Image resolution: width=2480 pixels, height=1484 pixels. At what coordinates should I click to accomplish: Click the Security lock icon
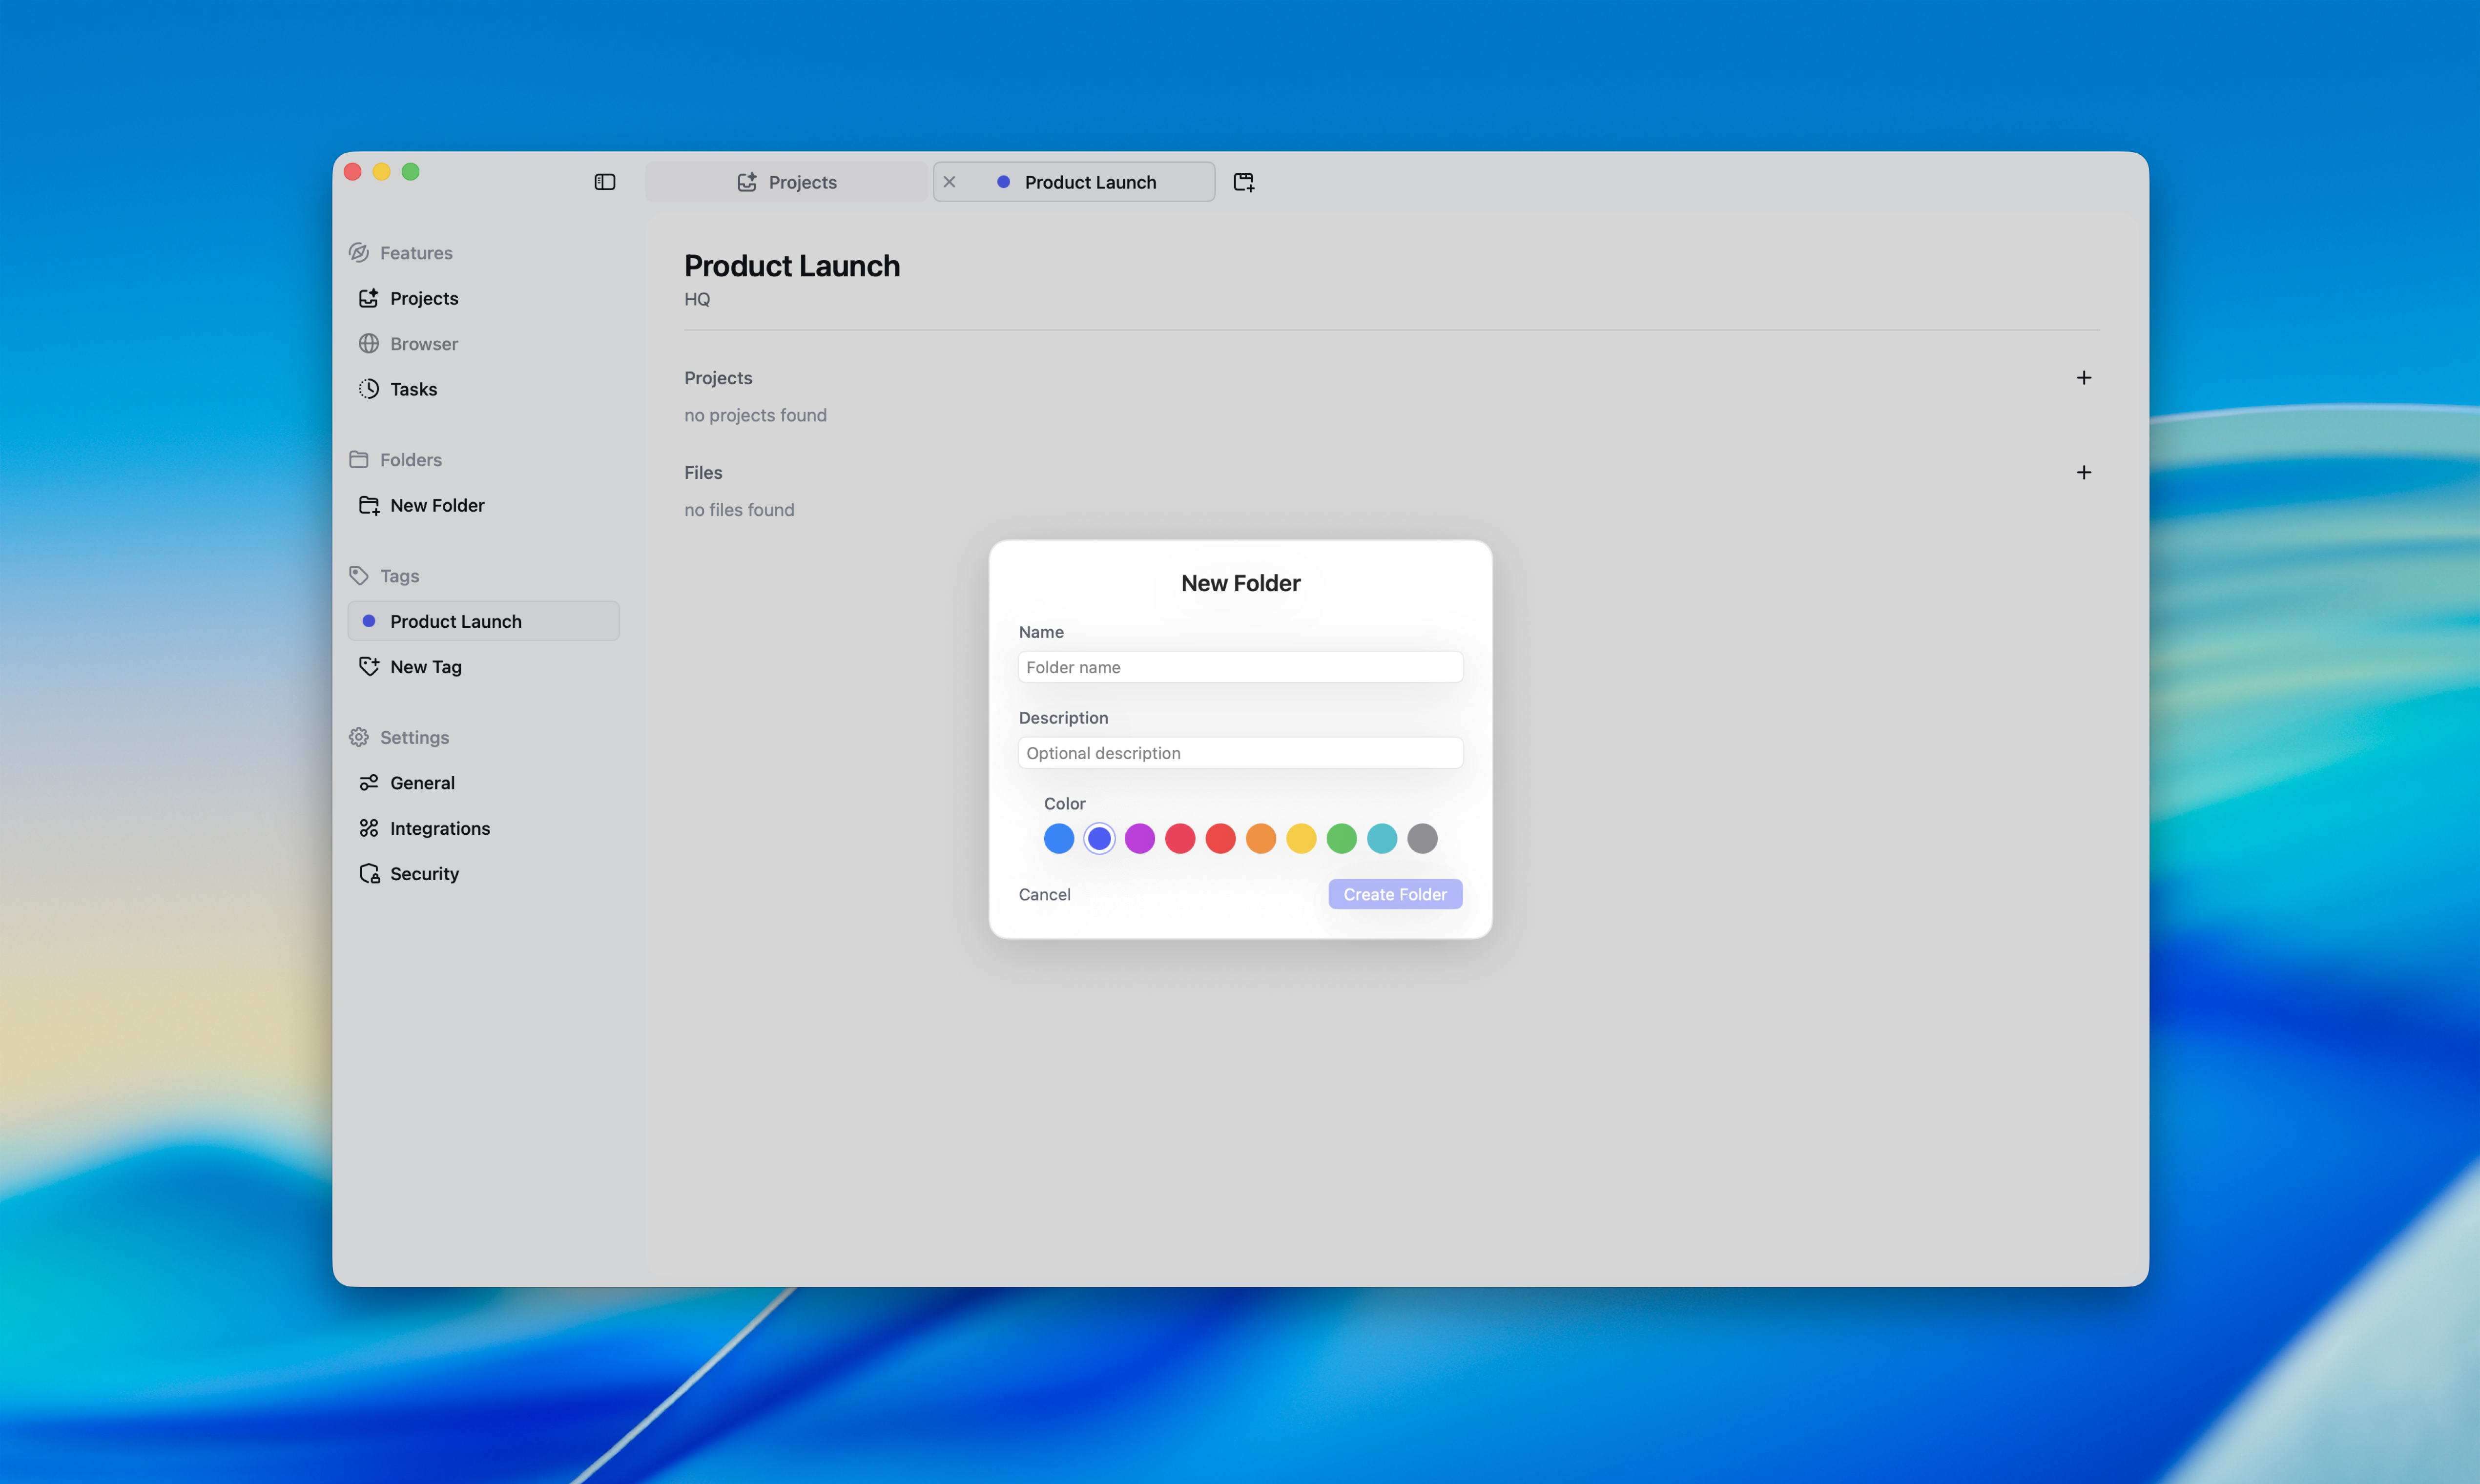point(369,874)
